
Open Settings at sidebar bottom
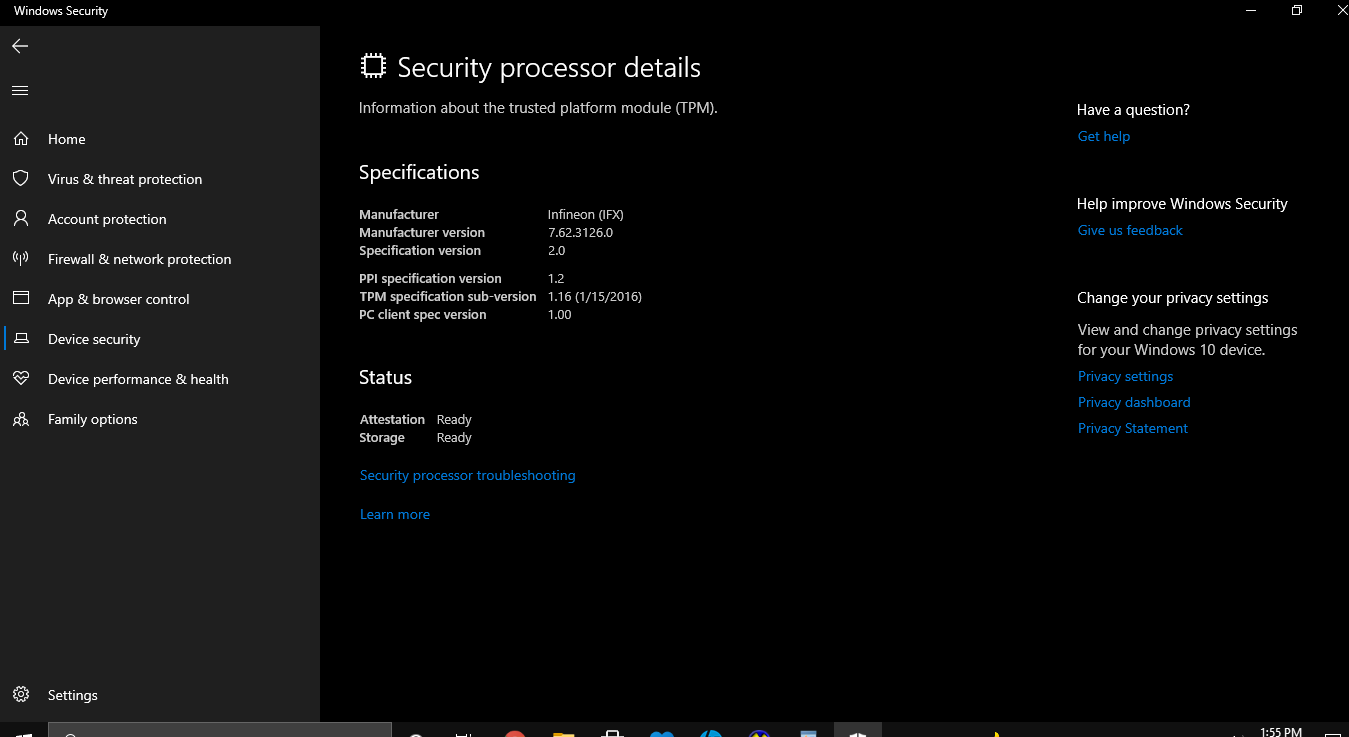click(160, 695)
